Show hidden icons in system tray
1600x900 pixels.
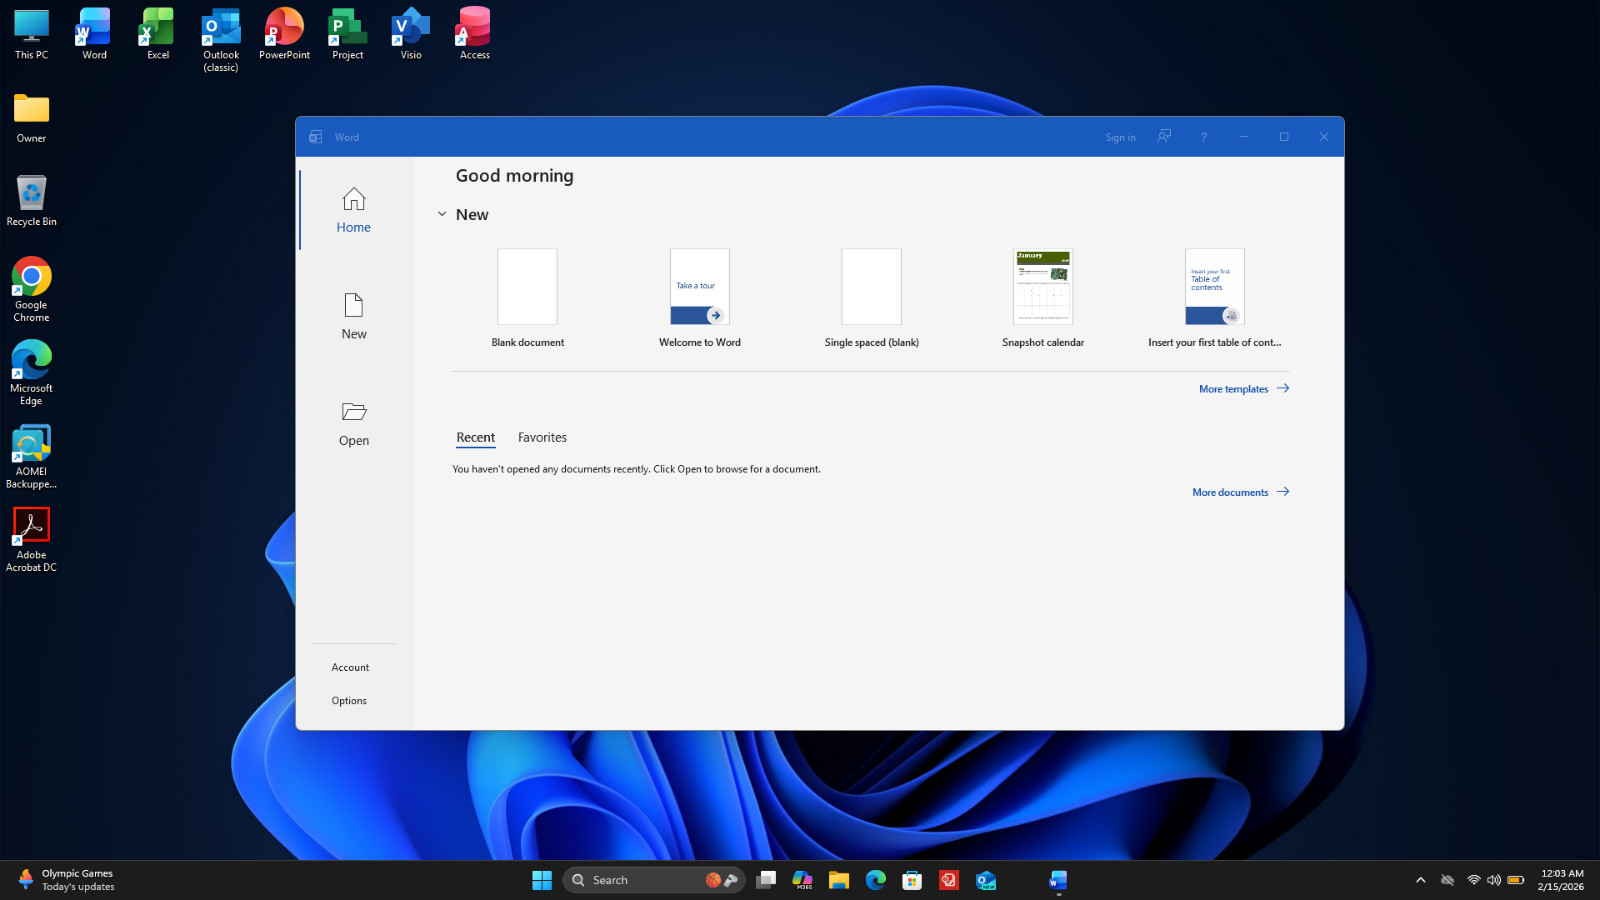tap(1420, 880)
